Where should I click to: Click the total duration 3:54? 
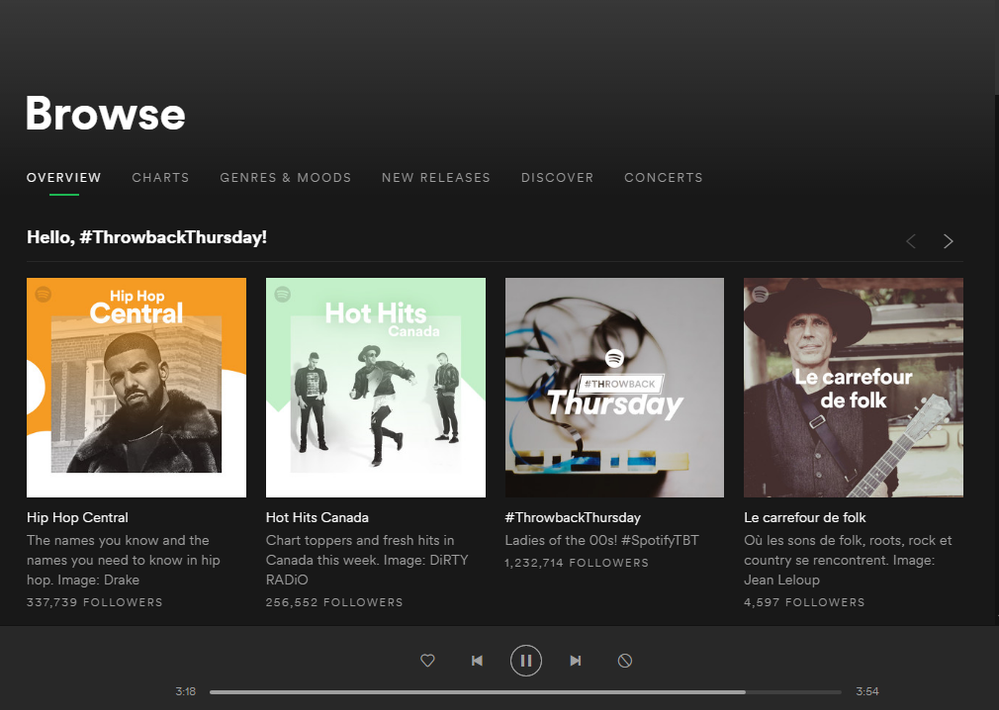(x=867, y=692)
